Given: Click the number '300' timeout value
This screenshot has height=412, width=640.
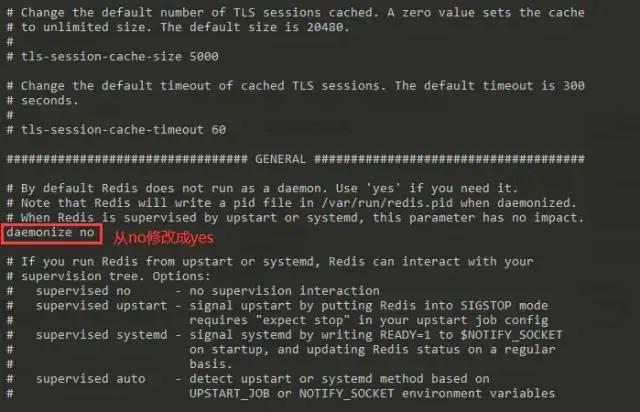Looking at the screenshot, I should tap(574, 86).
